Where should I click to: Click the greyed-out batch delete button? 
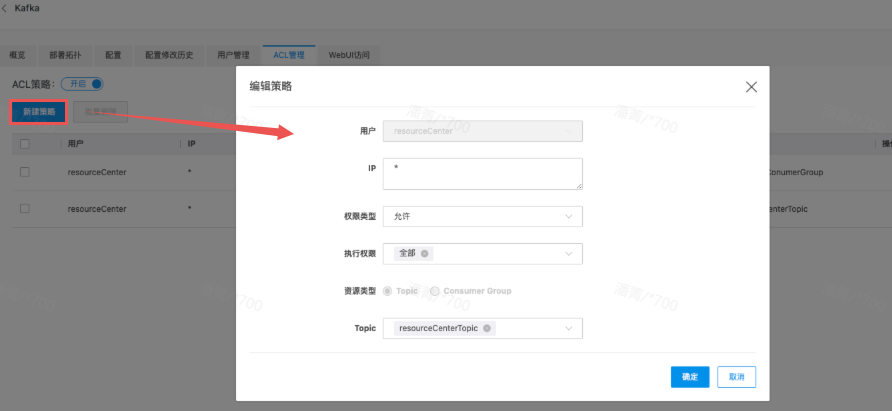pyautogui.click(x=100, y=112)
